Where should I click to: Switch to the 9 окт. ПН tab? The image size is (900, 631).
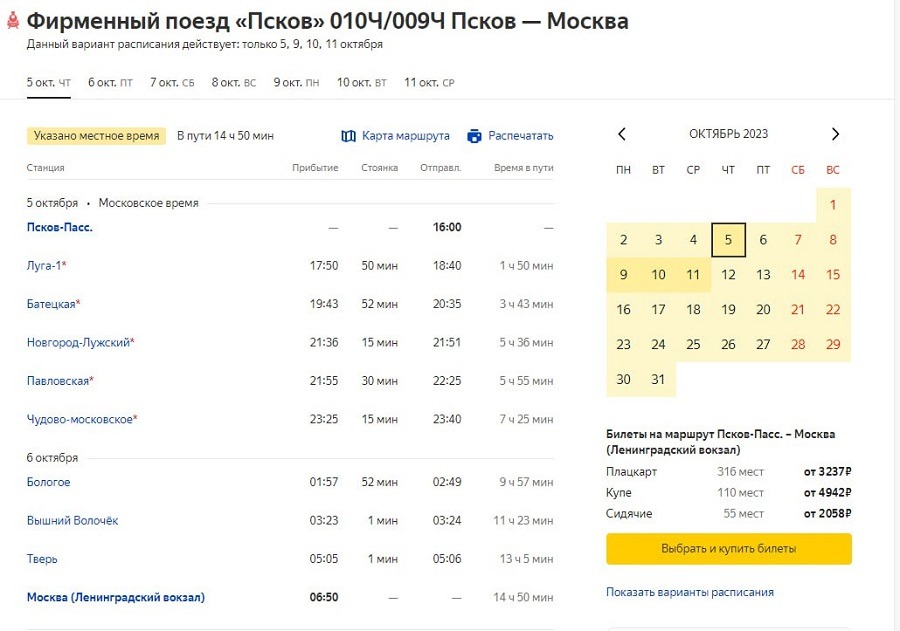coord(296,83)
